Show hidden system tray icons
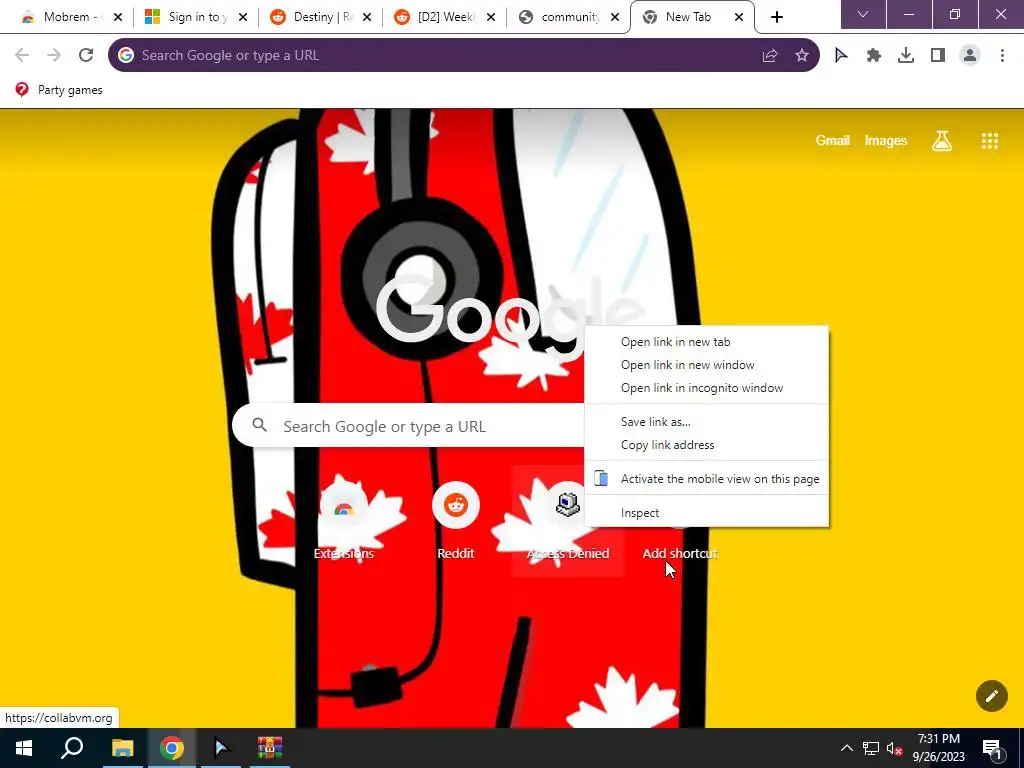1024x768 pixels. coord(846,748)
